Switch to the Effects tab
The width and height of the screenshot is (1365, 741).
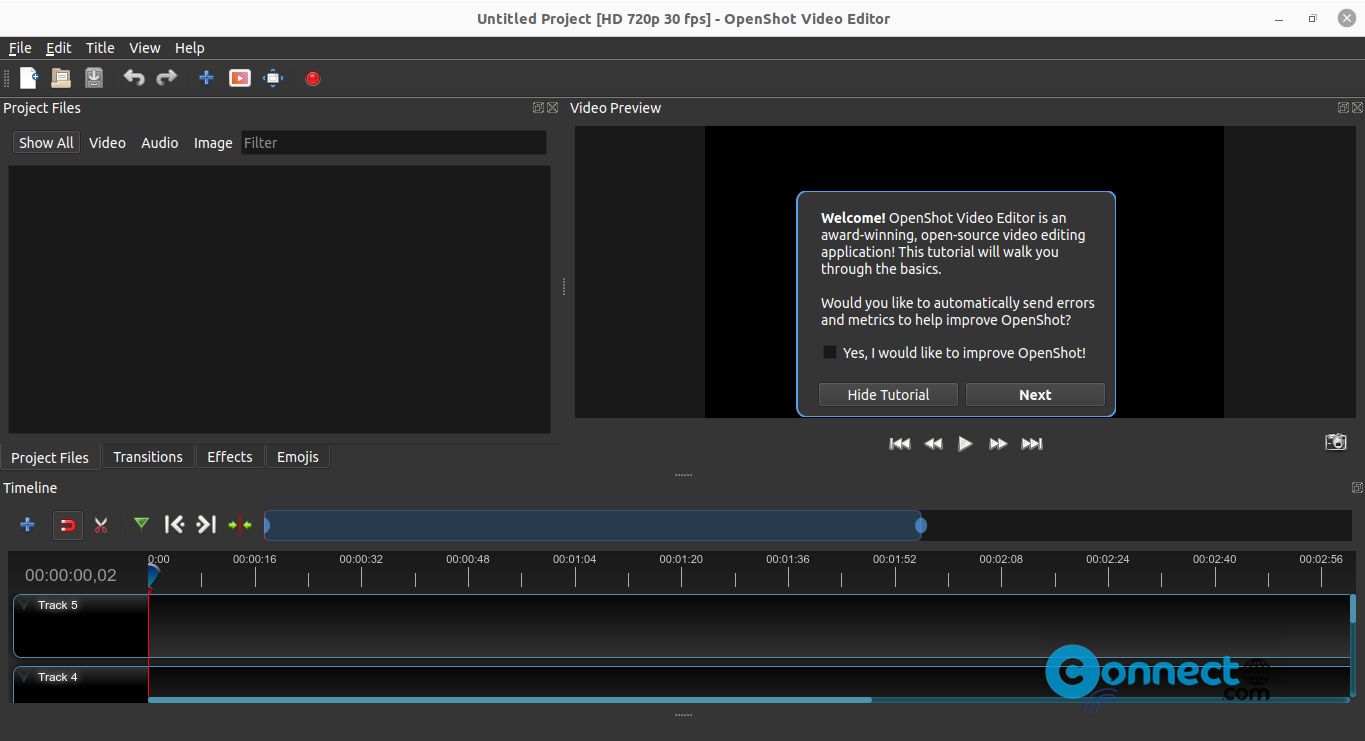[230, 457]
